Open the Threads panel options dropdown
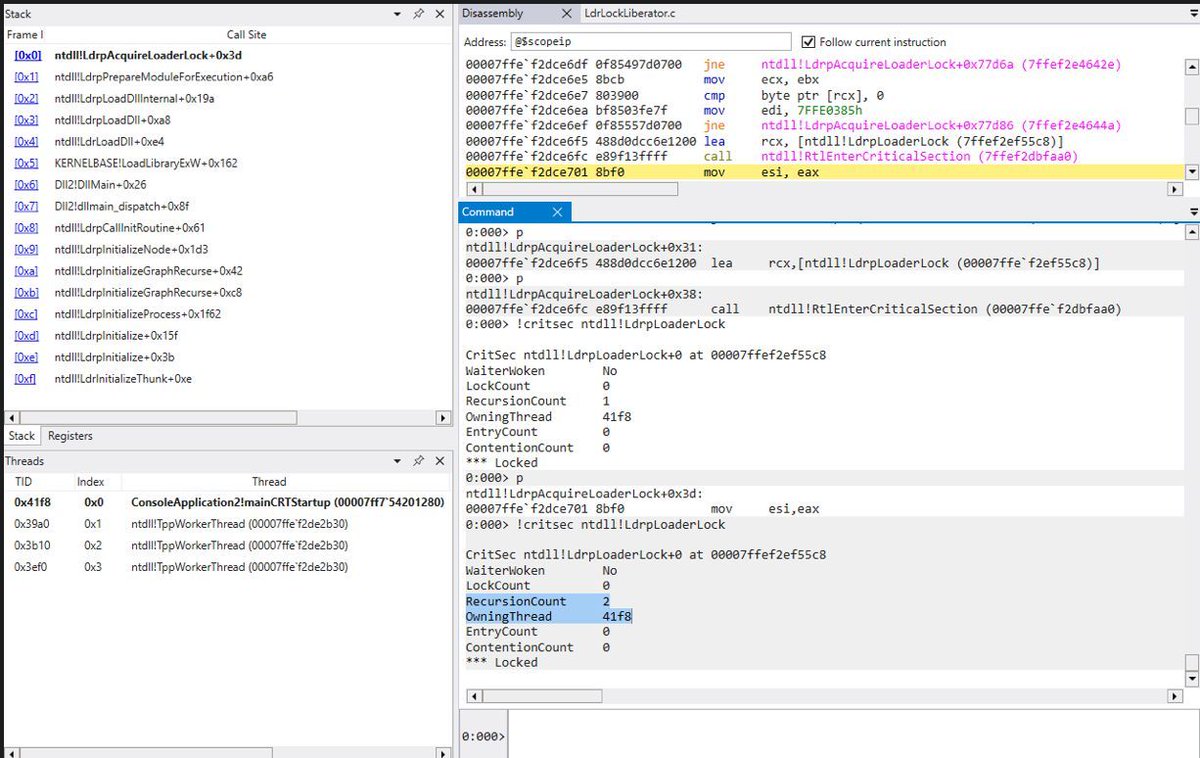Image resolution: width=1200 pixels, height=758 pixels. pos(396,461)
